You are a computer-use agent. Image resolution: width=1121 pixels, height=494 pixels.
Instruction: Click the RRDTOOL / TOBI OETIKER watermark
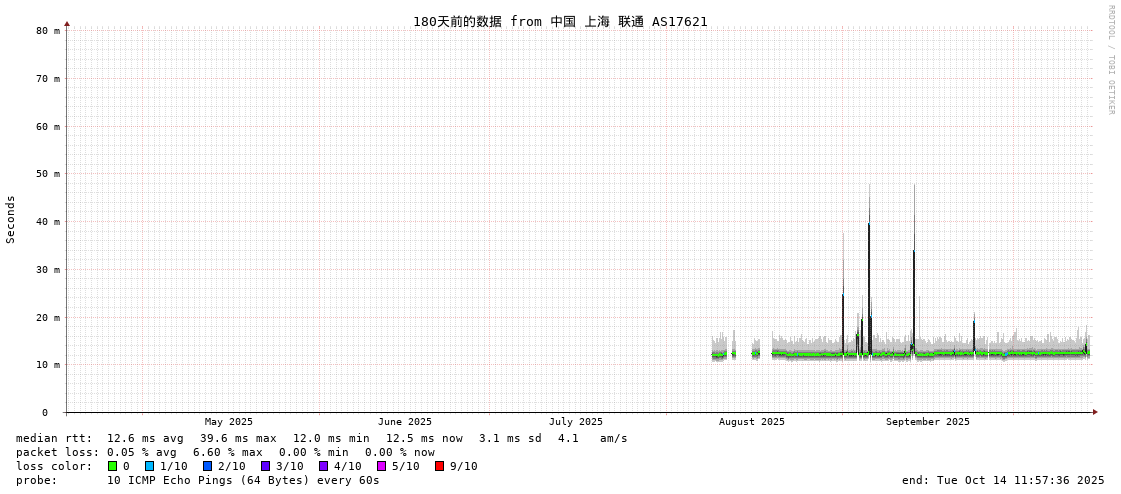(1110, 60)
